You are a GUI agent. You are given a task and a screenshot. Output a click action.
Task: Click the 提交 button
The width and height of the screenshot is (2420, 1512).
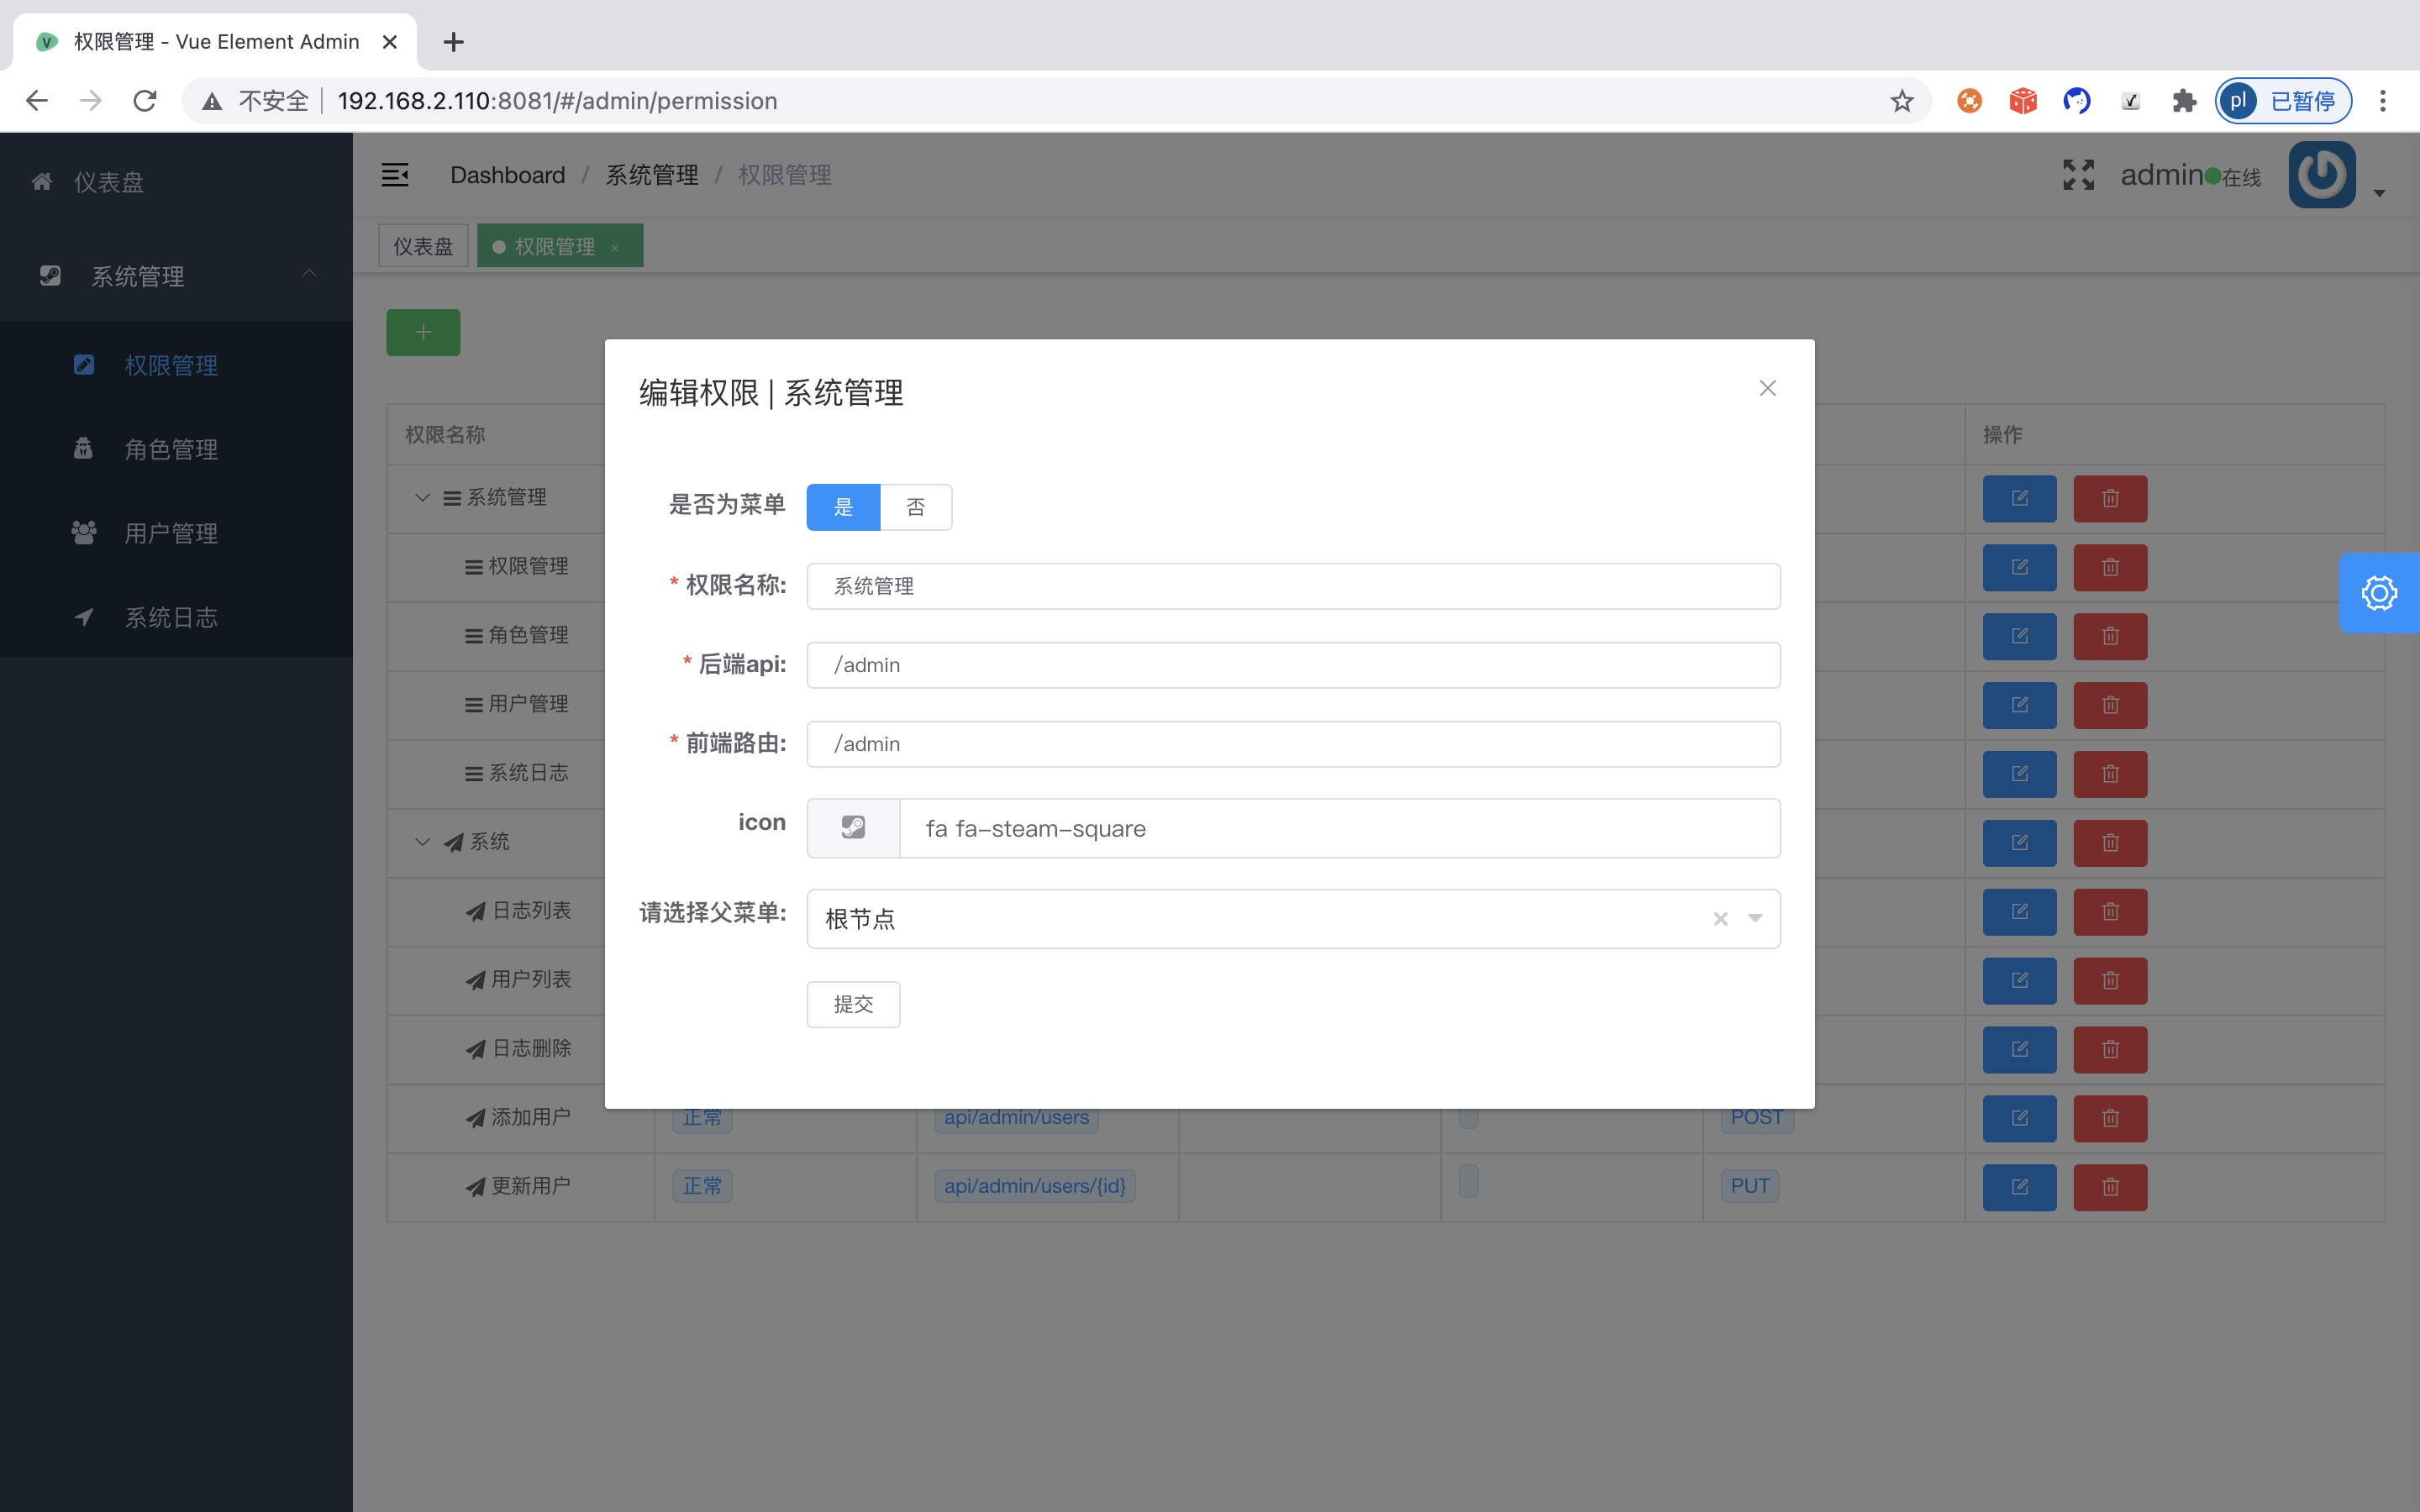pos(853,1004)
